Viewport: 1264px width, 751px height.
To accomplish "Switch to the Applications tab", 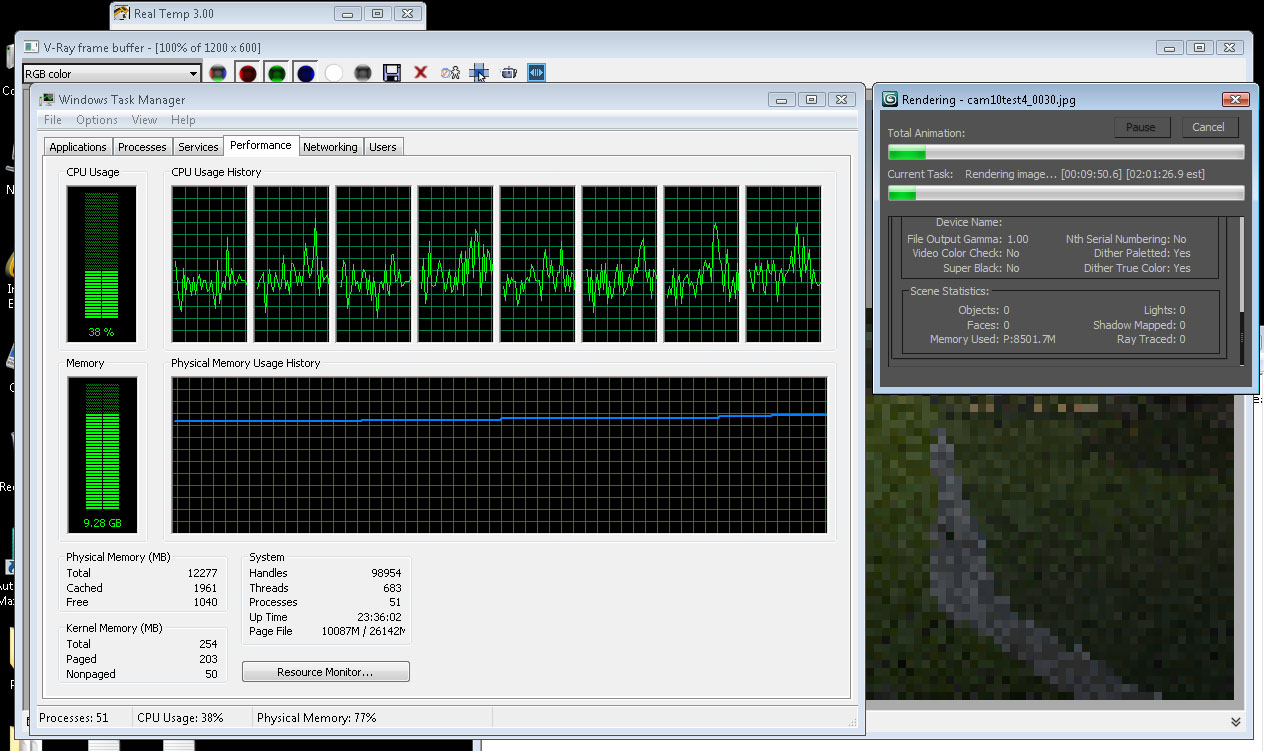I will (78, 147).
